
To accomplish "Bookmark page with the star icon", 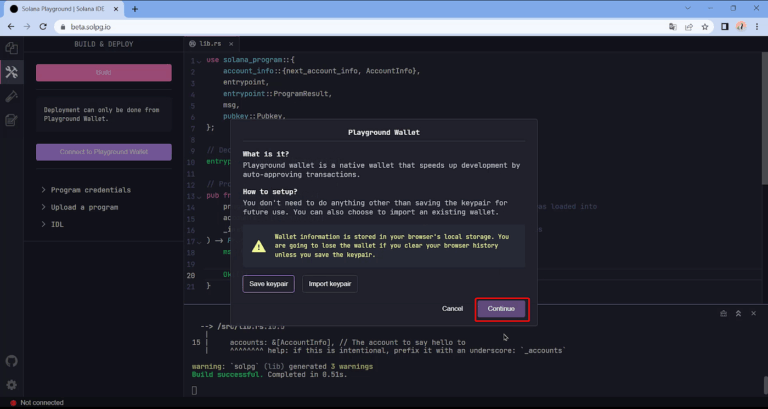I will (705, 27).
